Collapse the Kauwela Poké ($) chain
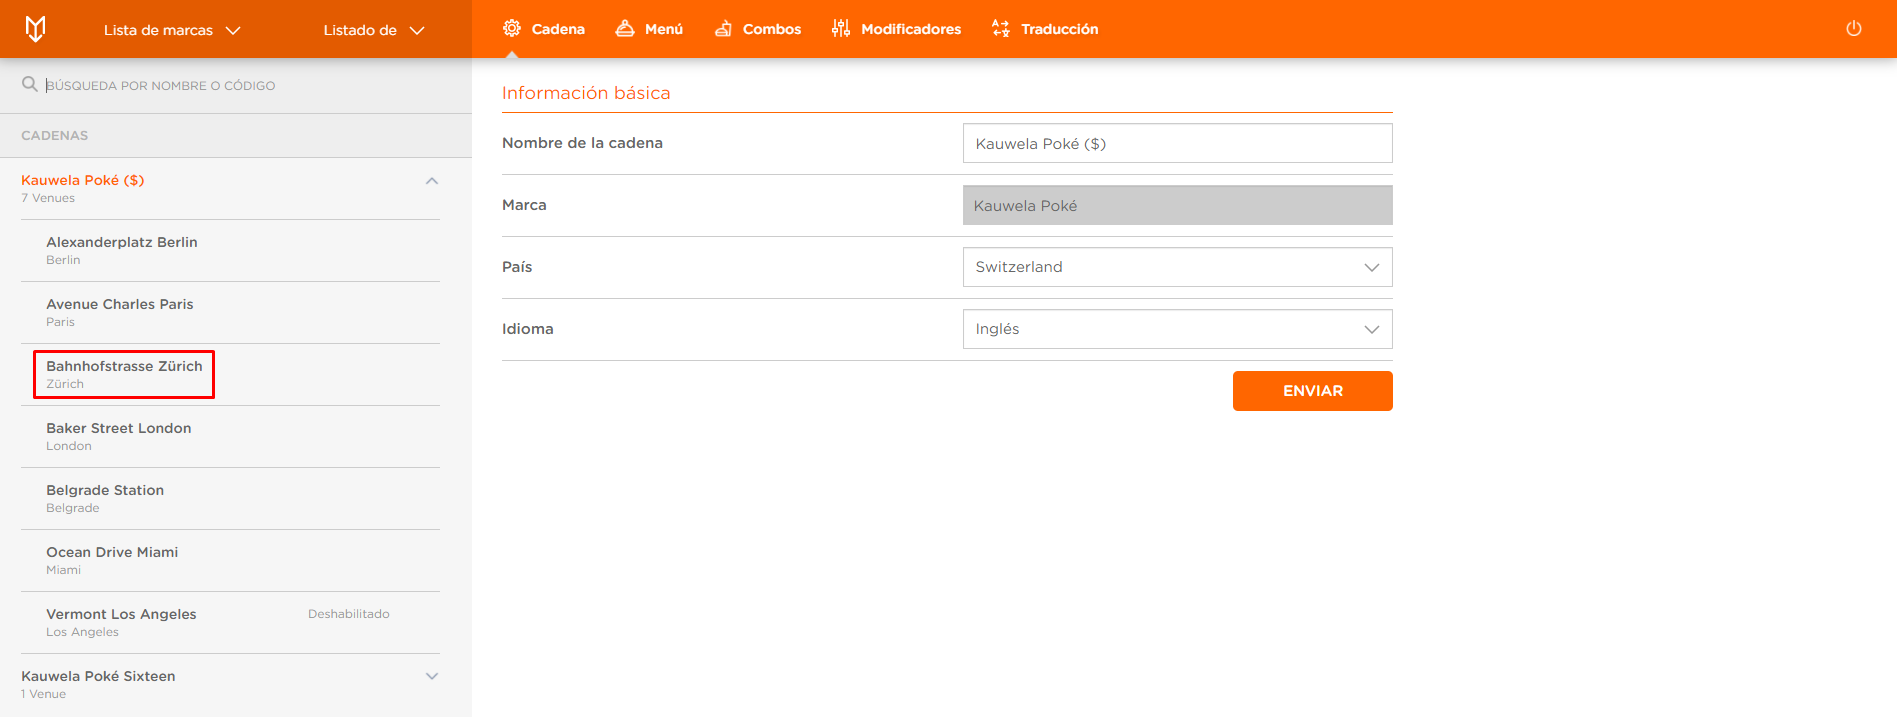 (432, 181)
